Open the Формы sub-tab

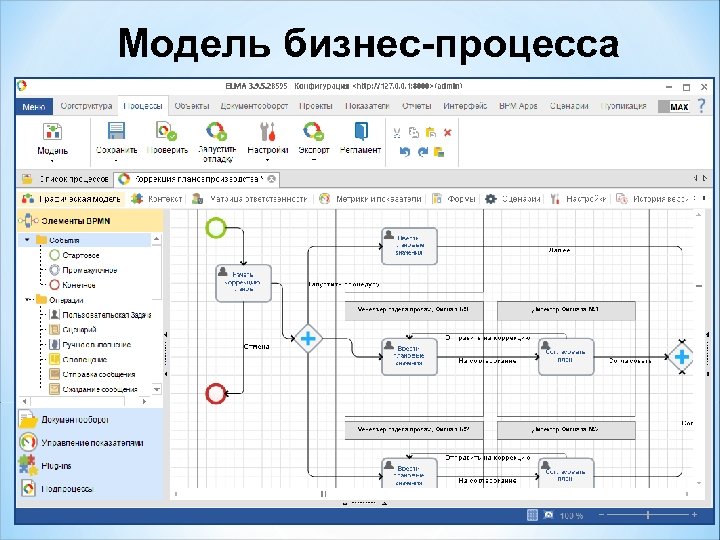point(454,199)
